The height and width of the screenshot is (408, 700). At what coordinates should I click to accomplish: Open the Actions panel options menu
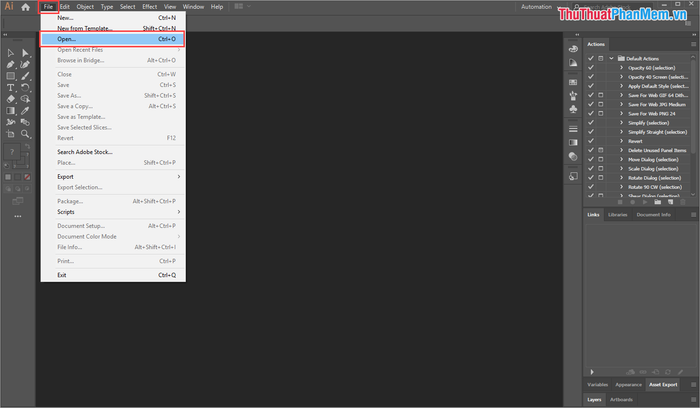693,44
